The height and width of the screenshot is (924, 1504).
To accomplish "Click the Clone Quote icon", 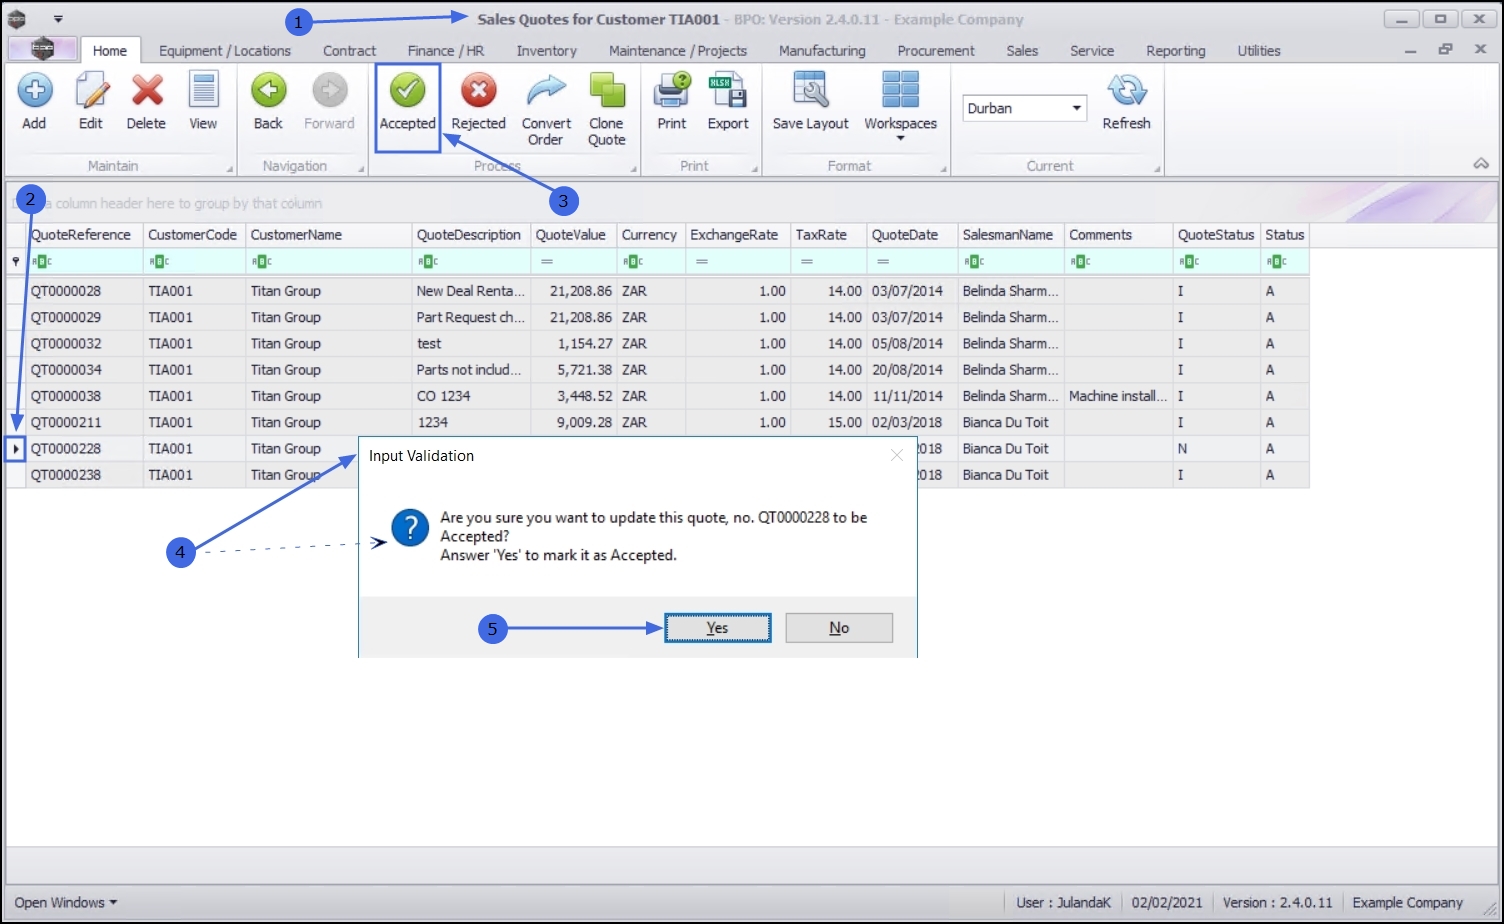I will point(606,91).
